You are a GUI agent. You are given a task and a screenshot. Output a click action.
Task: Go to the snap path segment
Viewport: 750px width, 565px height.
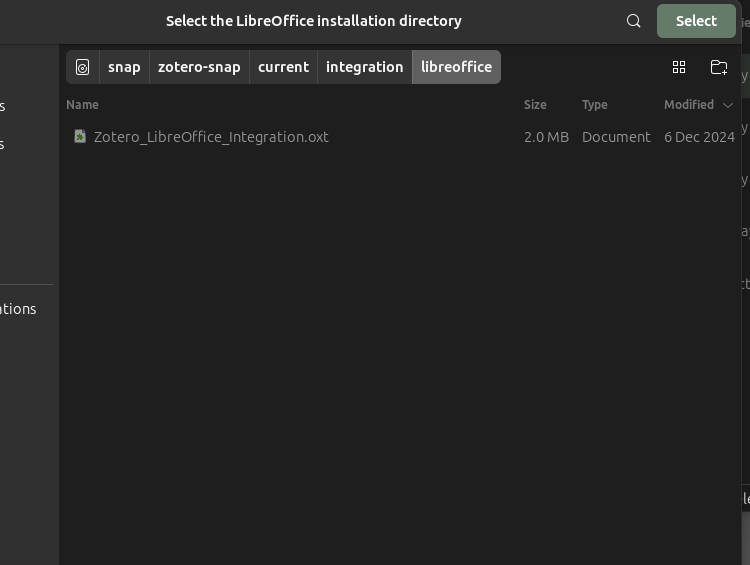124,67
